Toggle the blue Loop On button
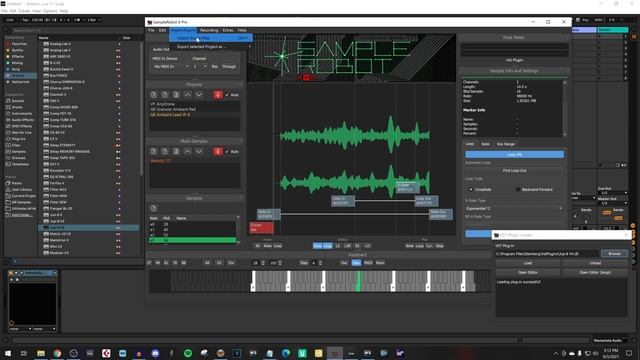Viewport: 640px width, 360px height. coord(514,154)
